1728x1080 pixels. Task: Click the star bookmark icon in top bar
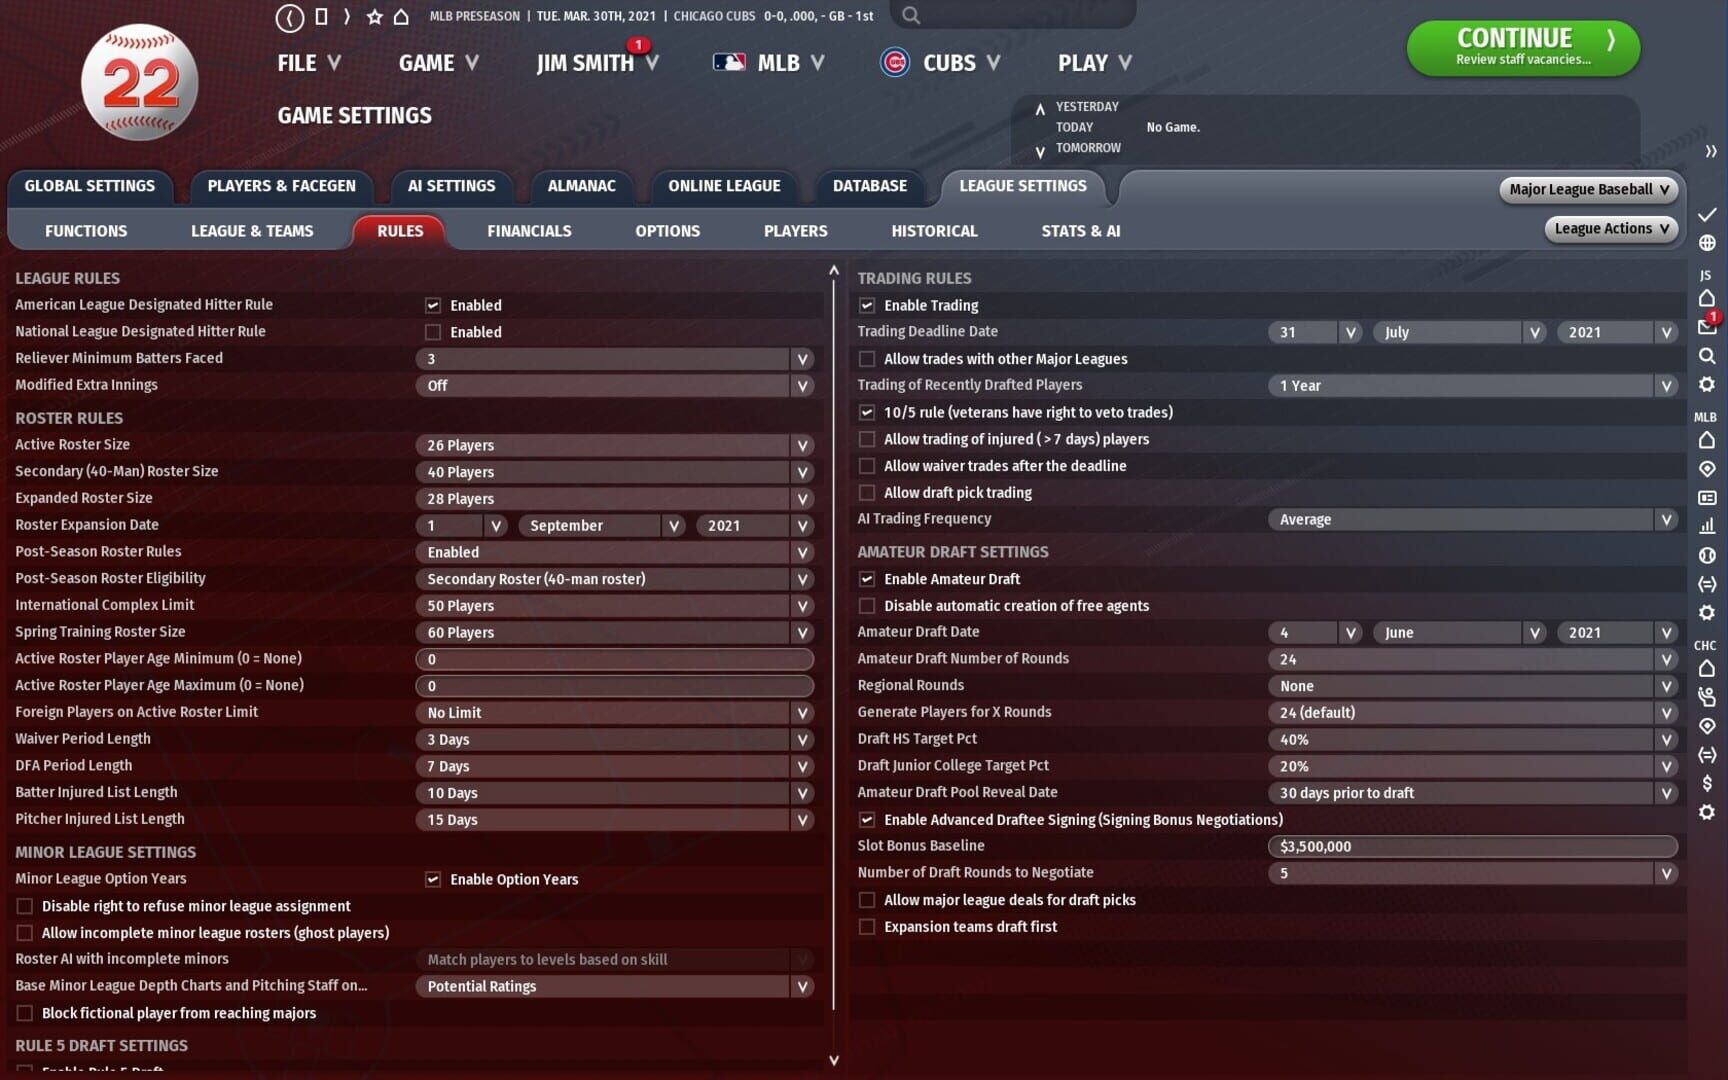(374, 16)
